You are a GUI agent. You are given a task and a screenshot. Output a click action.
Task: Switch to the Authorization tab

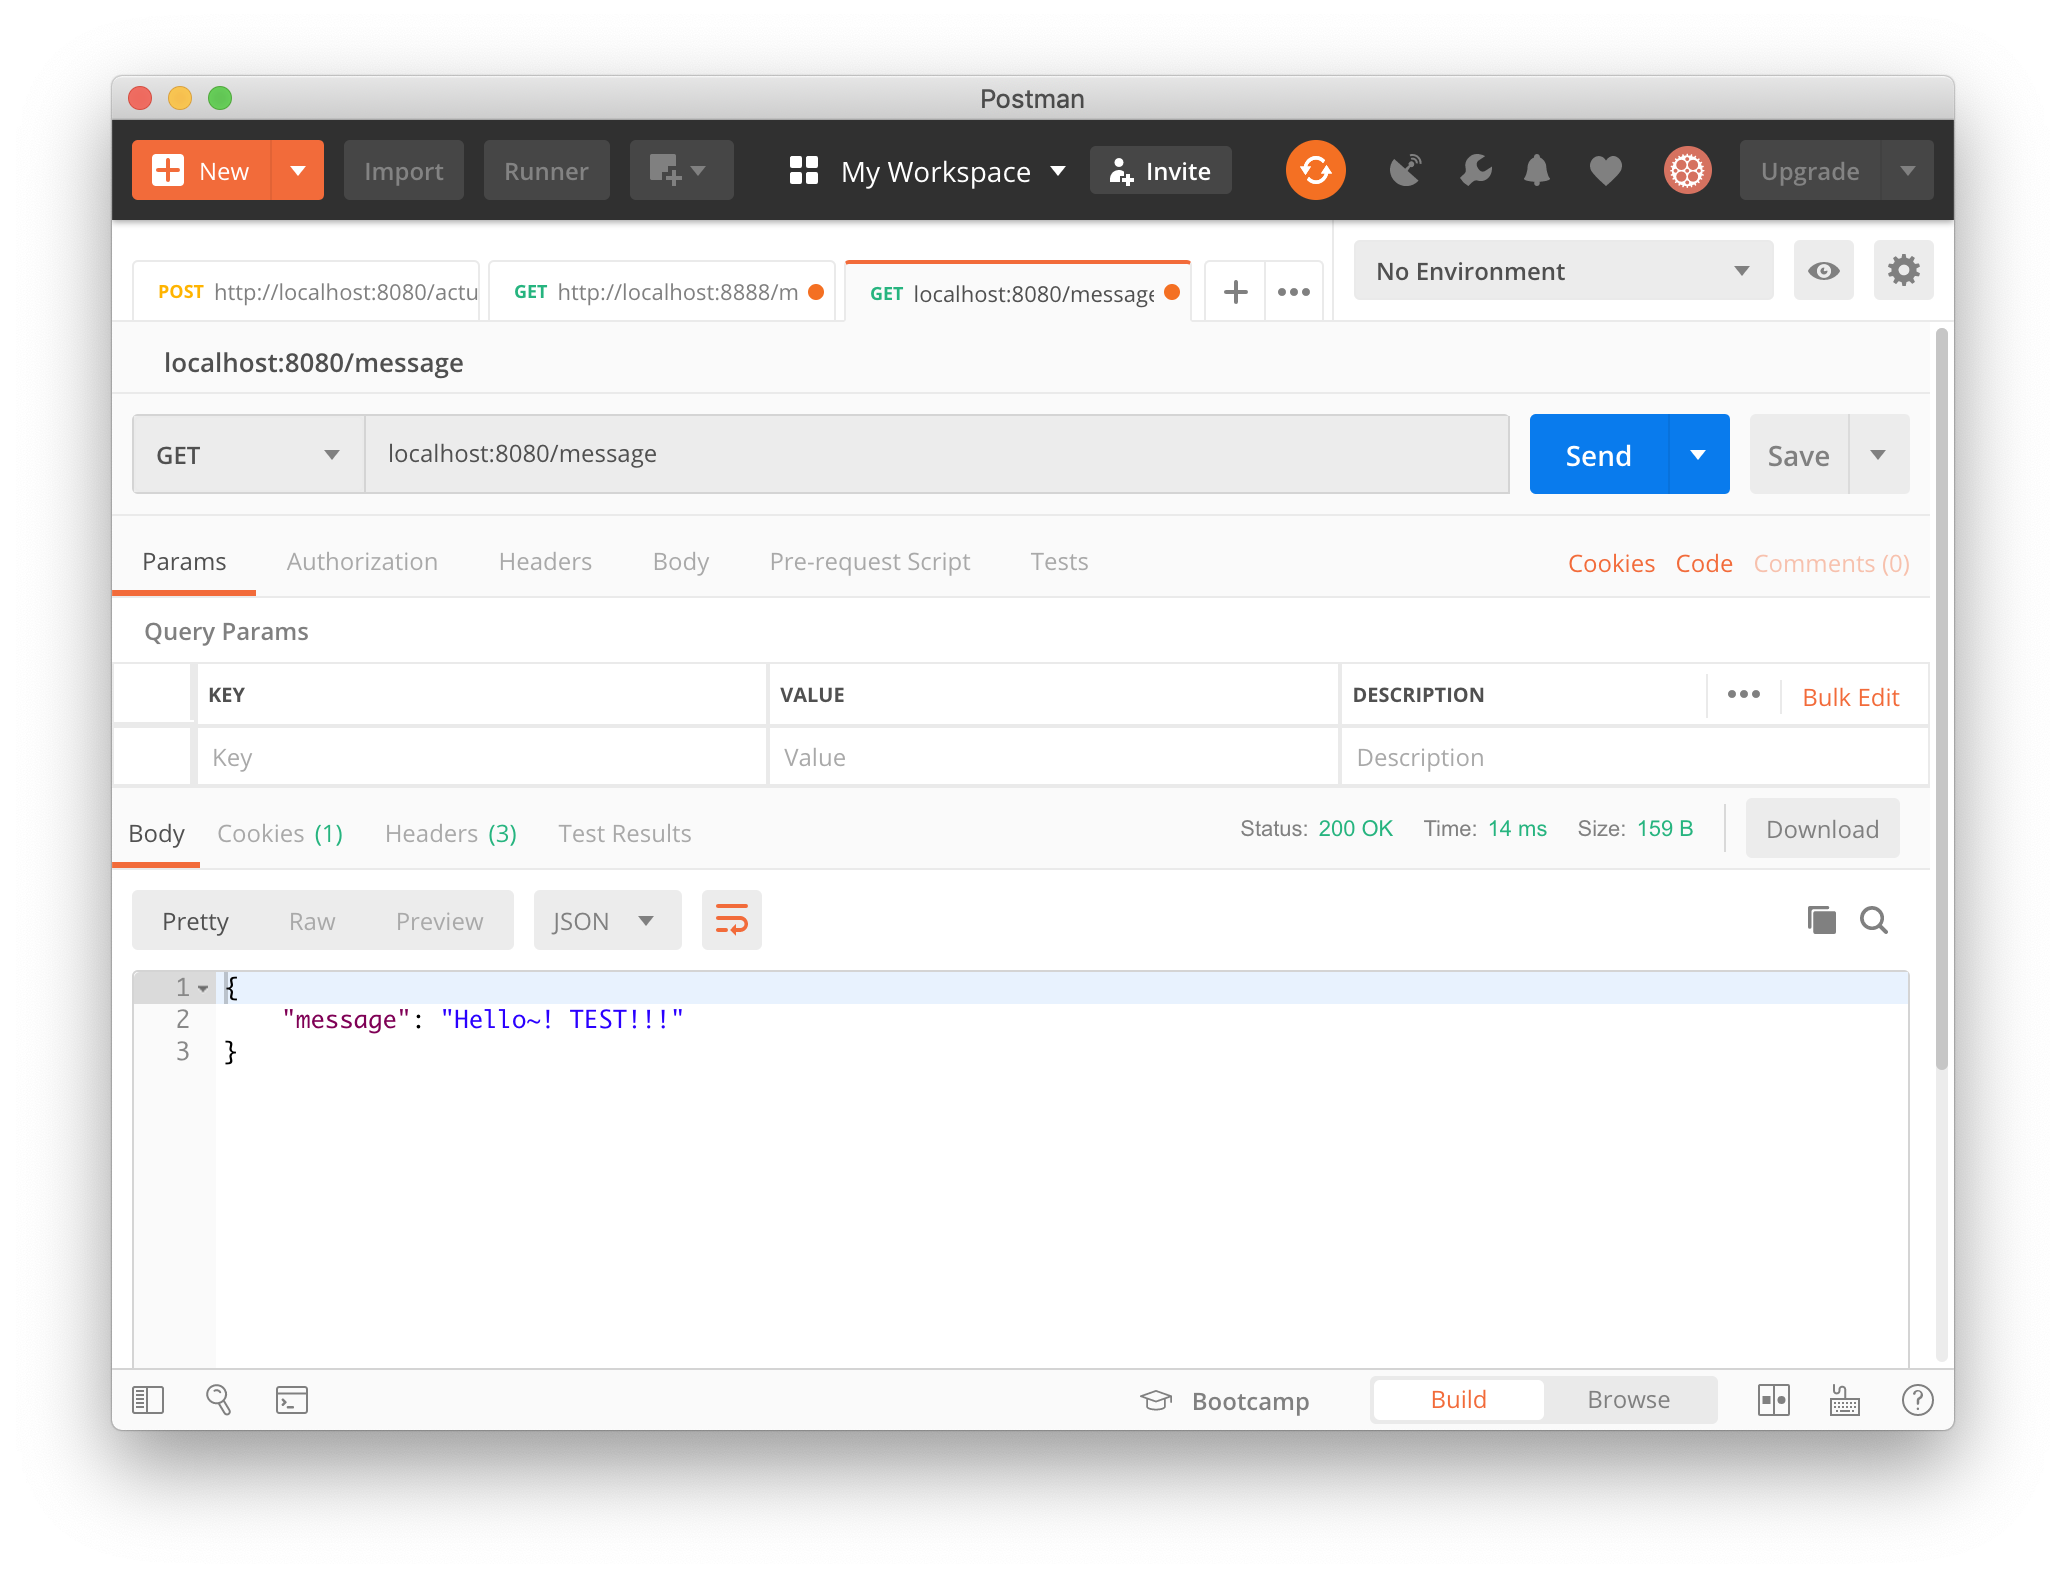pos(362,562)
